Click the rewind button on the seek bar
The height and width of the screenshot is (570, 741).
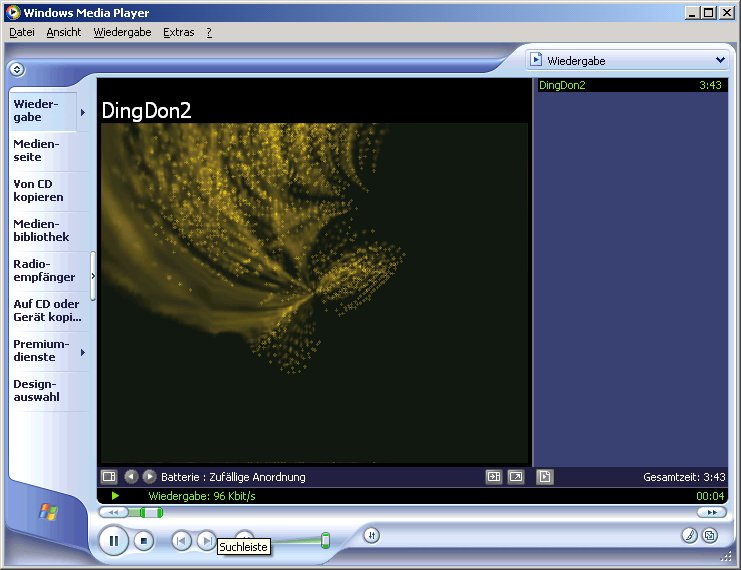coord(113,512)
